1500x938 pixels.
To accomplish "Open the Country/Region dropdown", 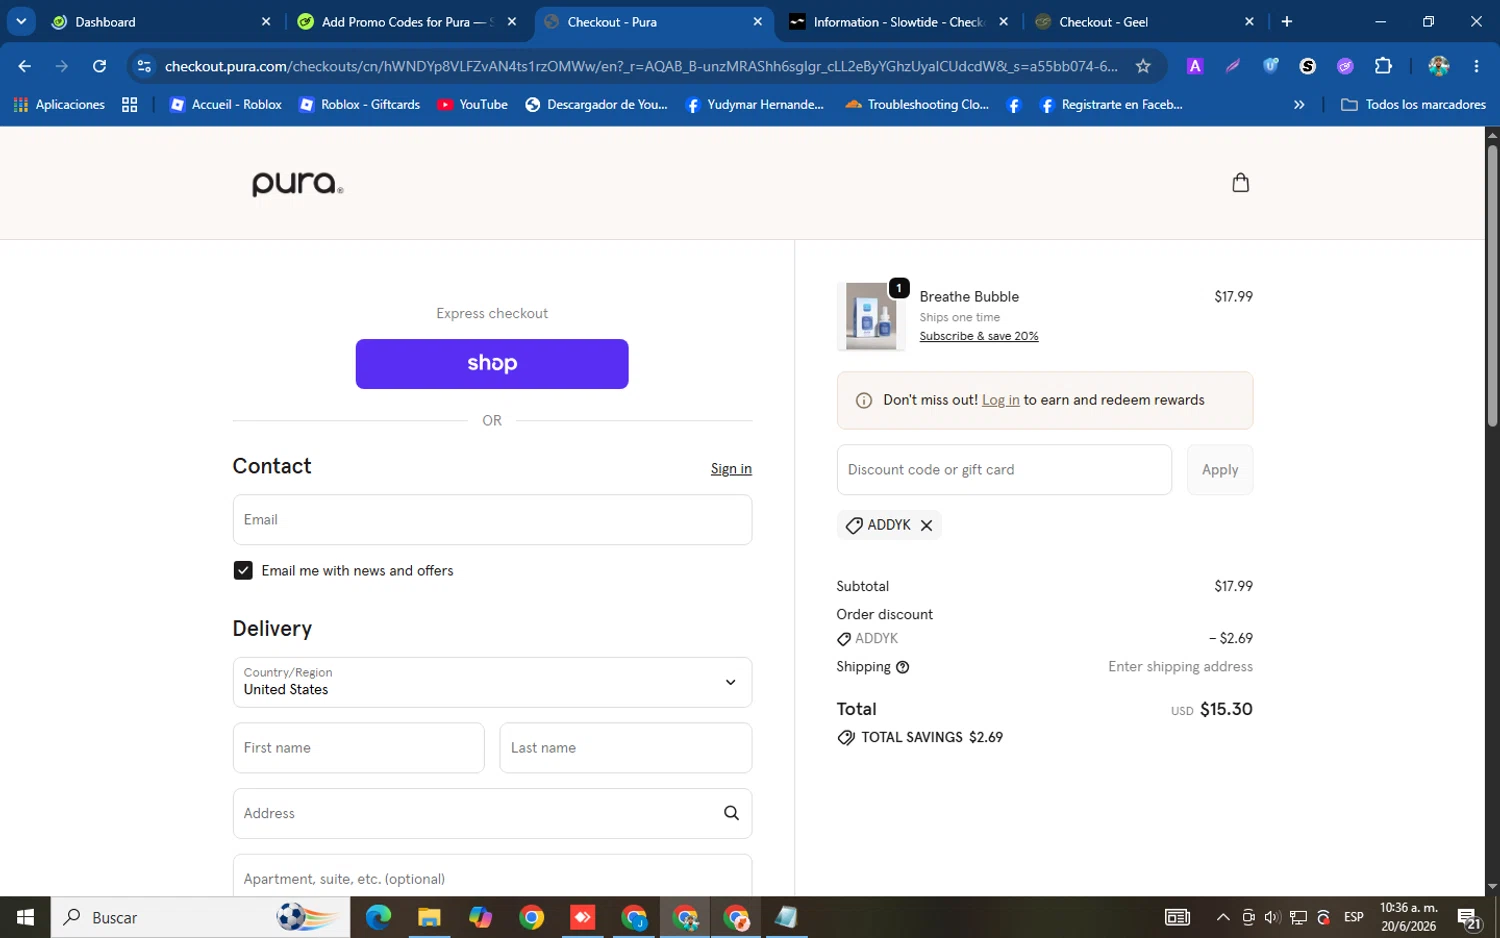I will click(492, 682).
